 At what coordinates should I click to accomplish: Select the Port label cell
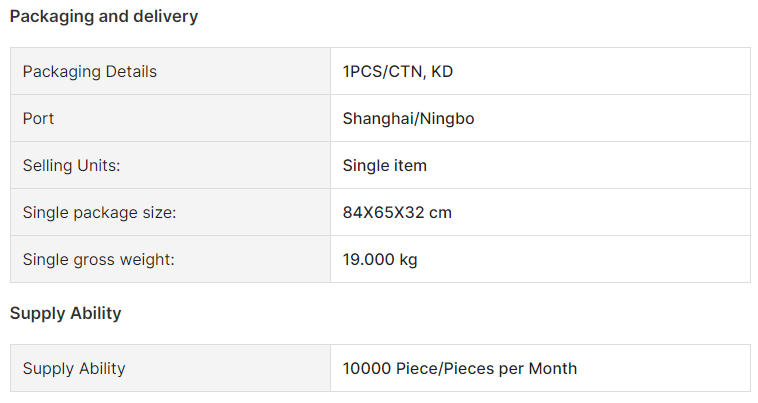point(170,118)
